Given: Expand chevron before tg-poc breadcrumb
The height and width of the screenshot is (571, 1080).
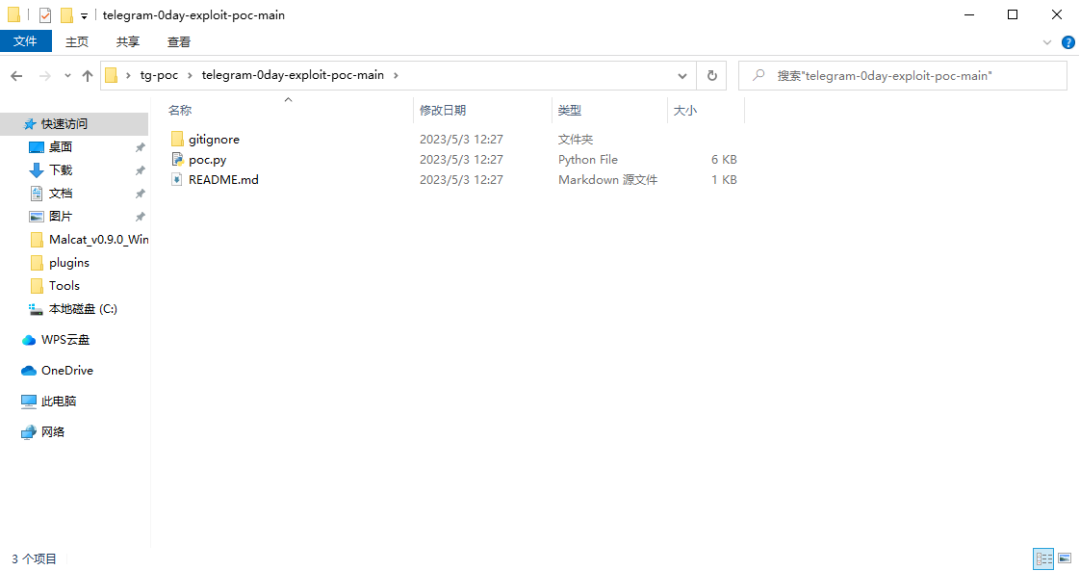Looking at the screenshot, I should tap(128, 75).
